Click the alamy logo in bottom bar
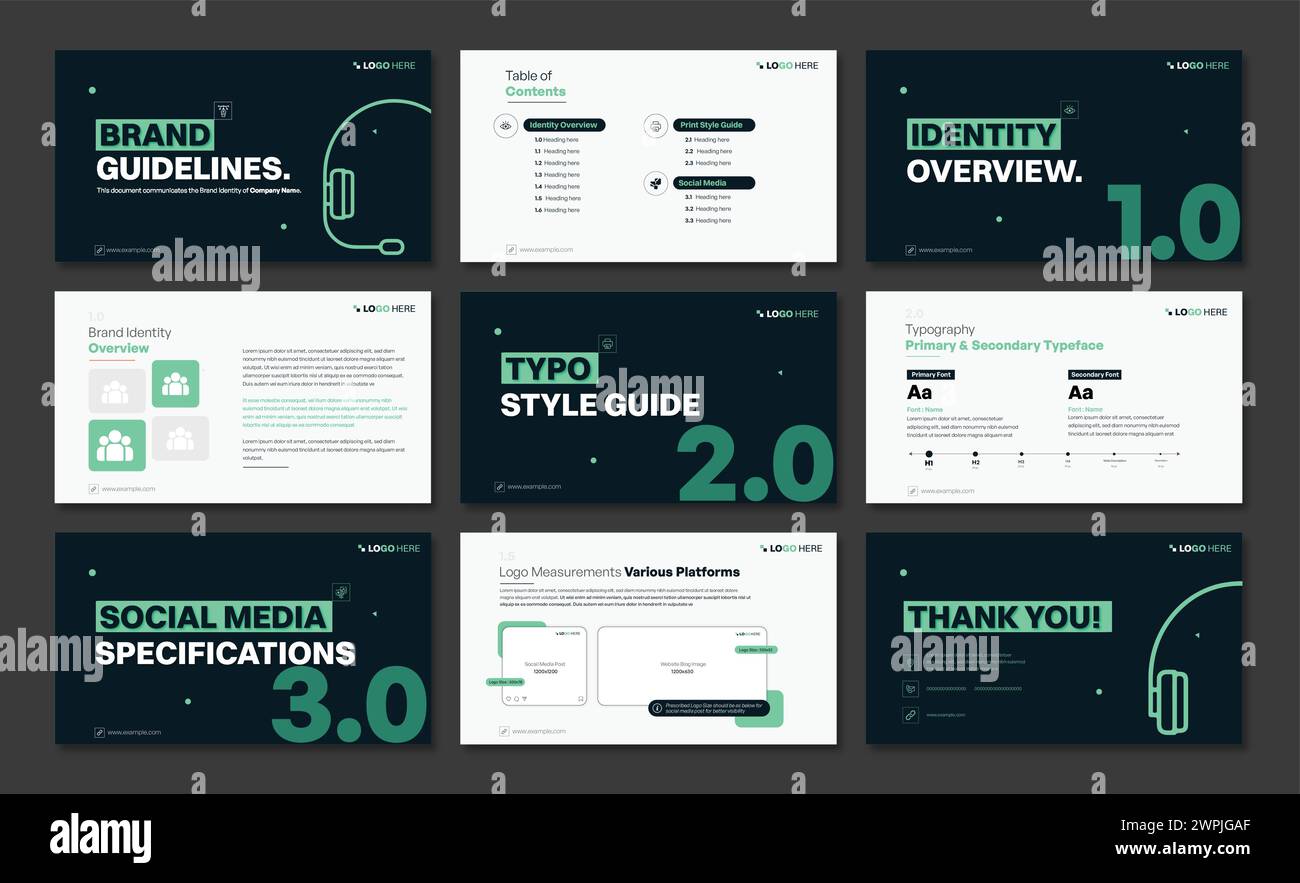This screenshot has height=883, width=1300. point(100,837)
